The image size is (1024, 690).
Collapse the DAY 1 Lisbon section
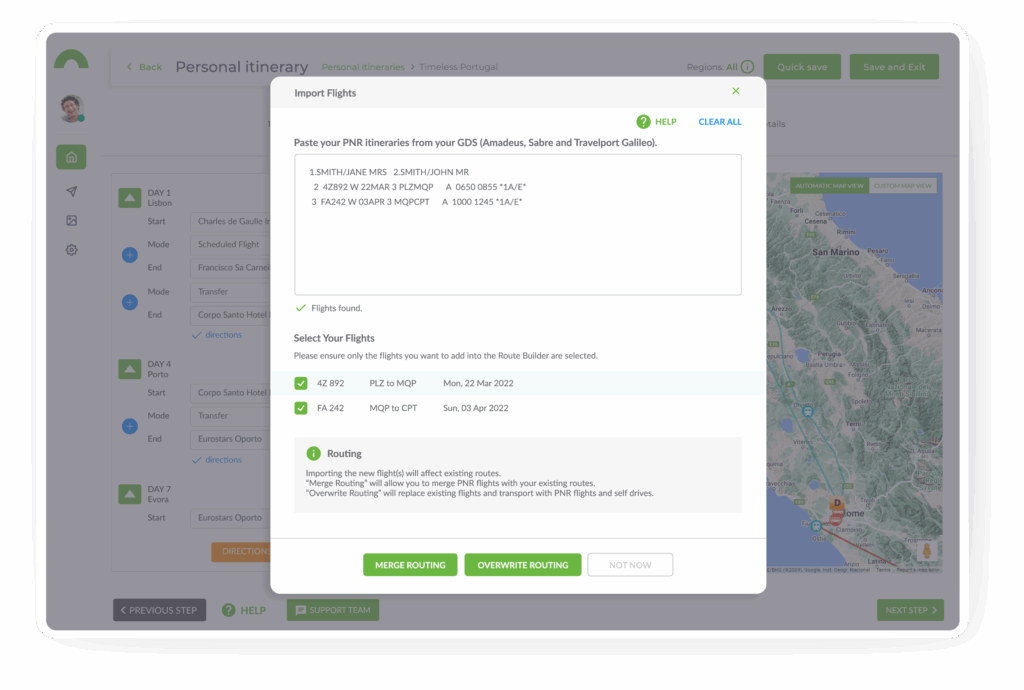pyautogui.click(x=129, y=197)
